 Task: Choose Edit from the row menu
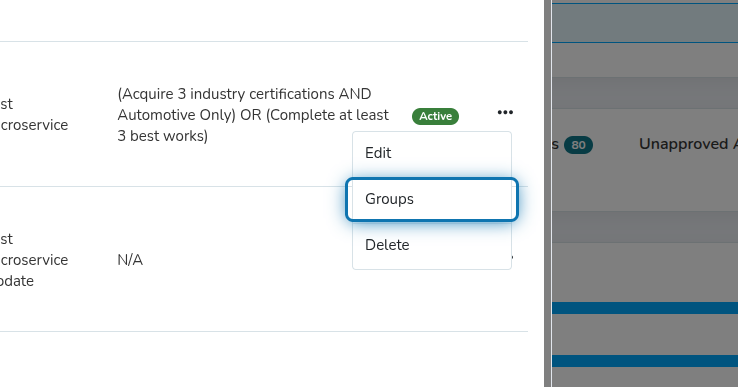click(x=432, y=153)
